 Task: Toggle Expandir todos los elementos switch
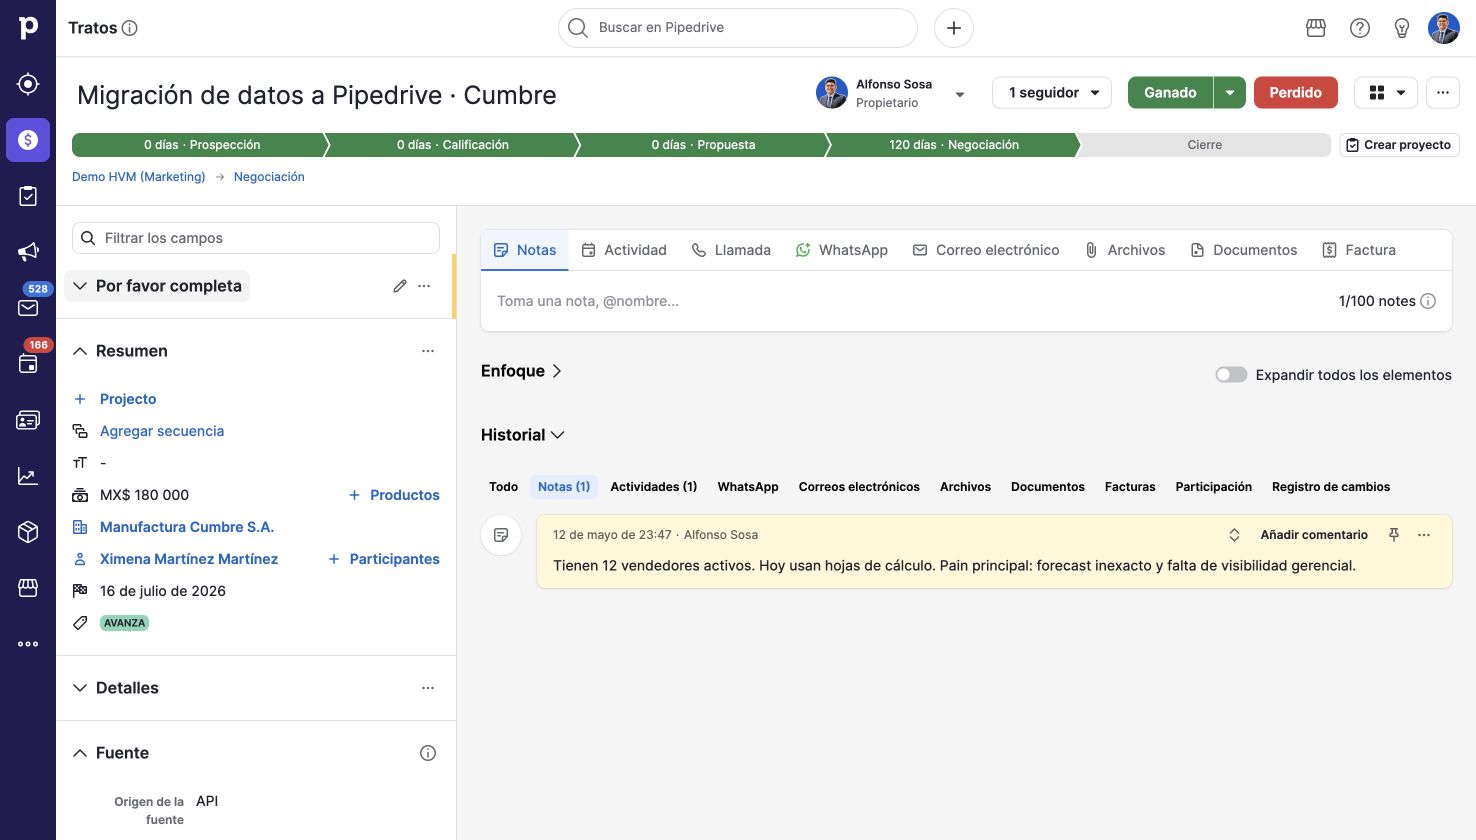(1231, 375)
